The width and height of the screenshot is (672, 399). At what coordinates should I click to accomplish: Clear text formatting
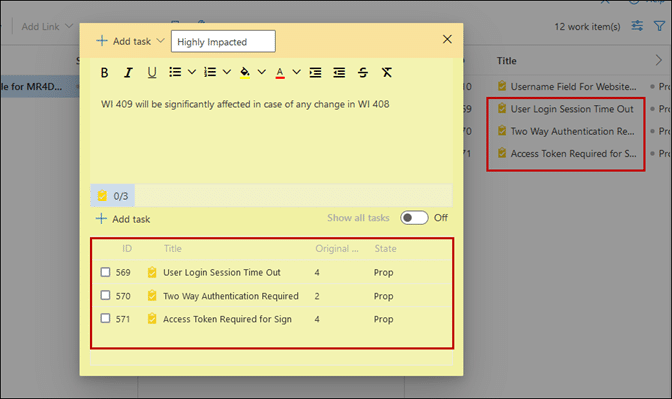(387, 72)
